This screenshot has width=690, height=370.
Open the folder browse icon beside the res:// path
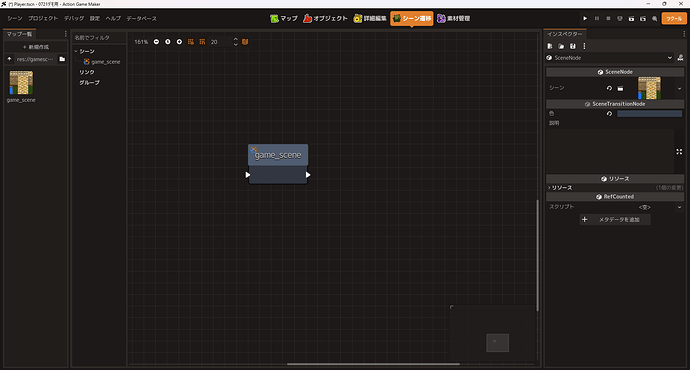62,59
